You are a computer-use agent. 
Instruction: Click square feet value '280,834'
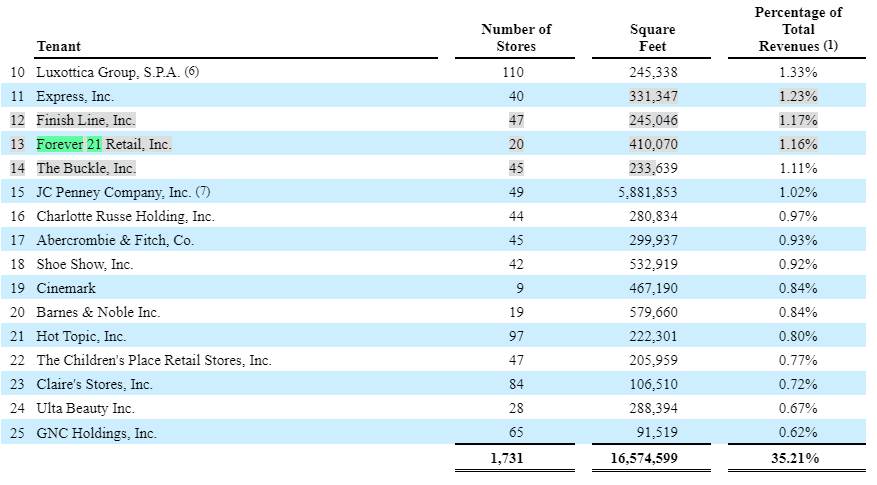[653, 217]
